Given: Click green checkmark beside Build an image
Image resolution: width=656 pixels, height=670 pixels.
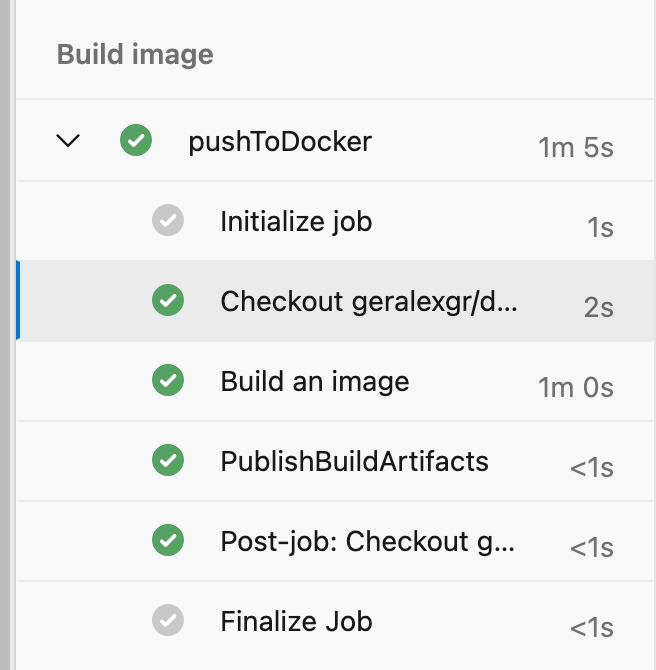Looking at the screenshot, I should point(168,381).
